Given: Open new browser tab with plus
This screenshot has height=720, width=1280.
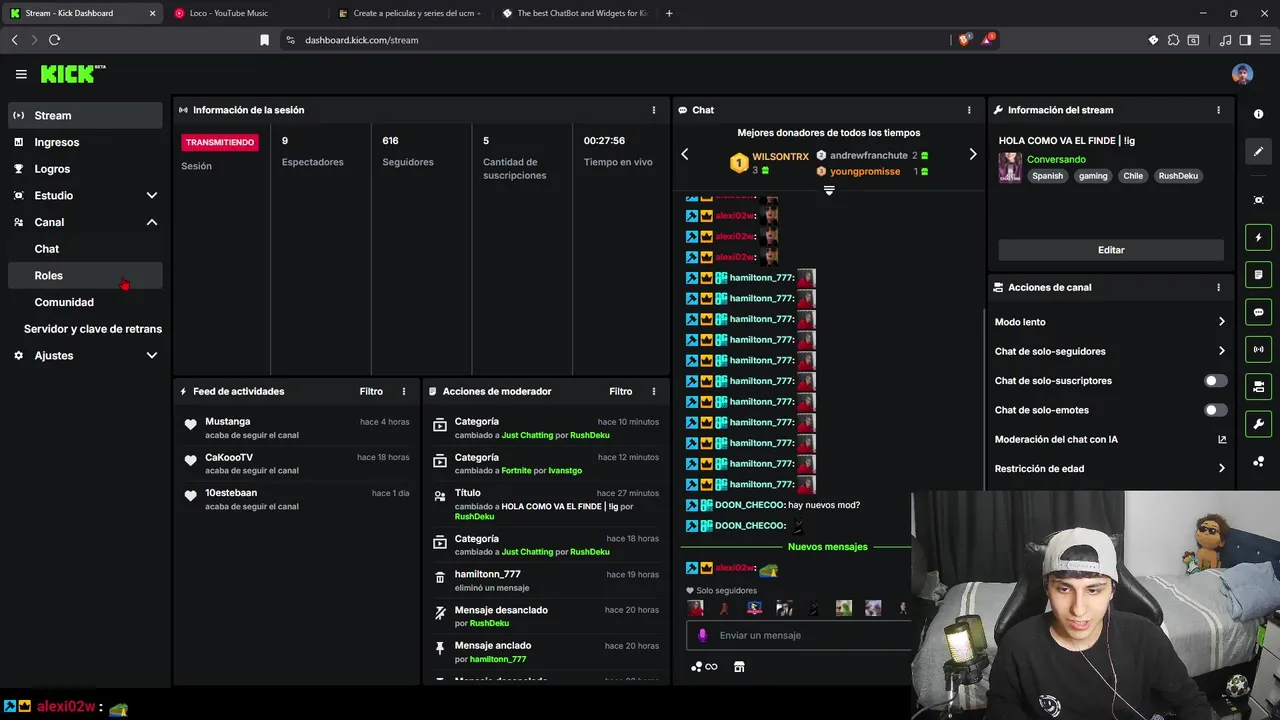Looking at the screenshot, I should click(x=669, y=13).
